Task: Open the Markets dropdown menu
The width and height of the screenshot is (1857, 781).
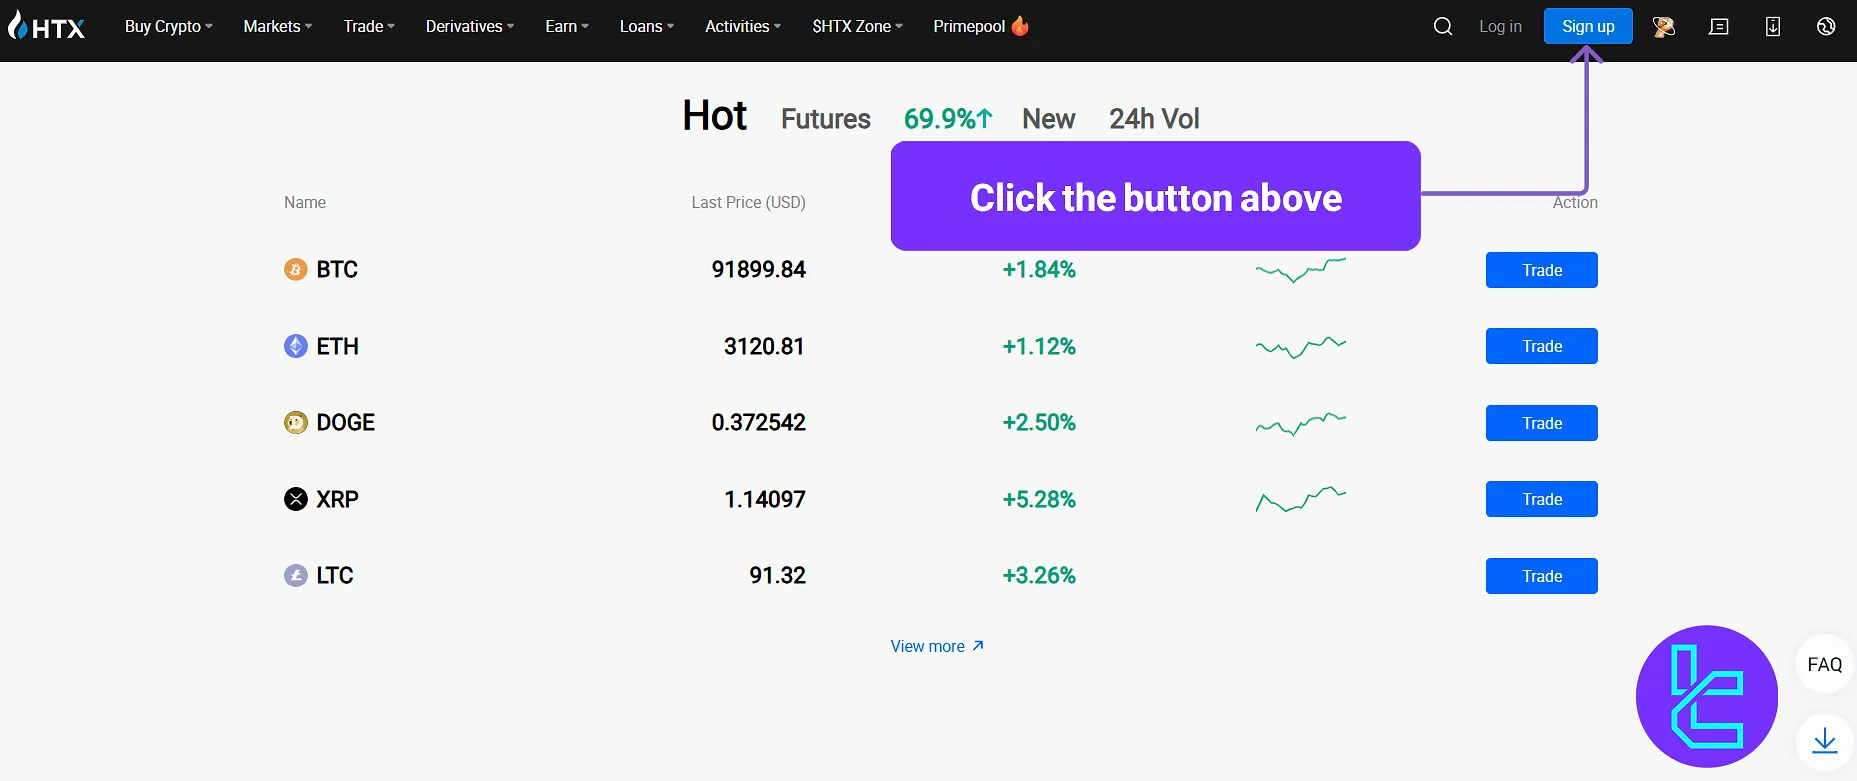Action: 277,27
